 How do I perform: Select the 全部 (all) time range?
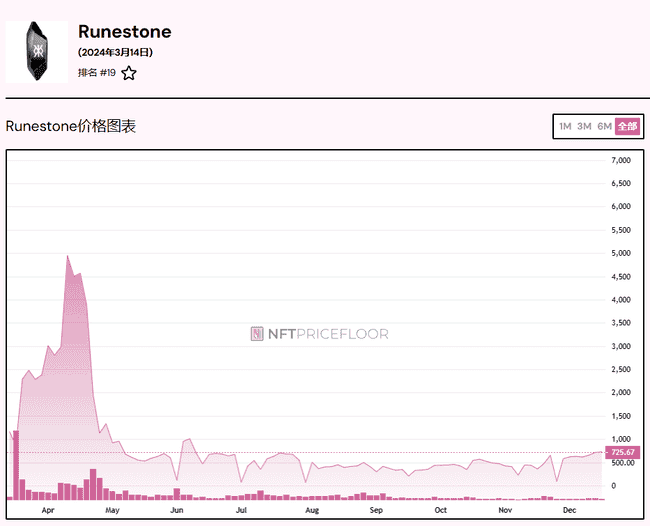click(x=627, y=127)
